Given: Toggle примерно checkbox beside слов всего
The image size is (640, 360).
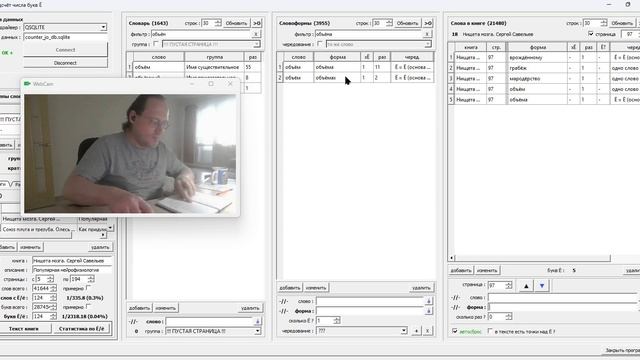Looking at the screenshot, I should point(88,289).
